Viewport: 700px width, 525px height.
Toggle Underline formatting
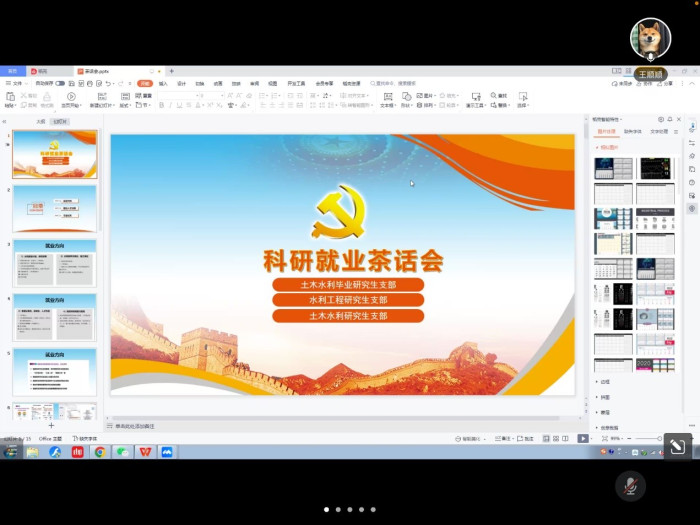pos(179,105)
